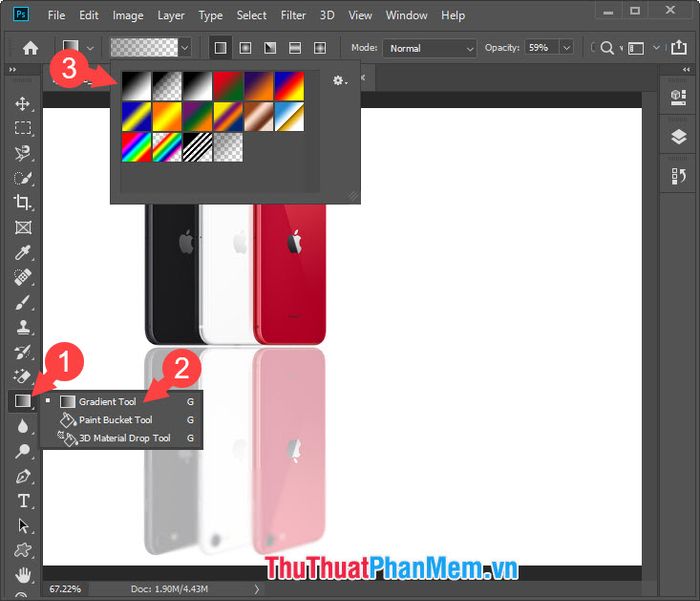Open the View menu
This screenshot has width=700, height=601.
tap(360, 15)
